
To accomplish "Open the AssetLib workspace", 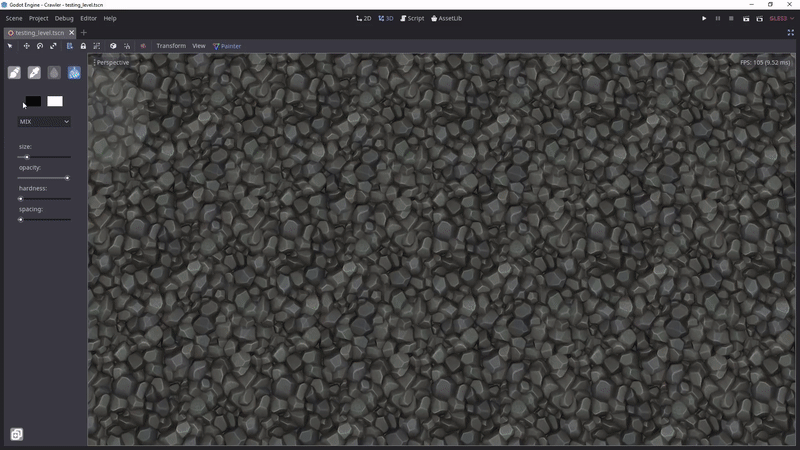I will pyautogui.click(x=447, y=18).
